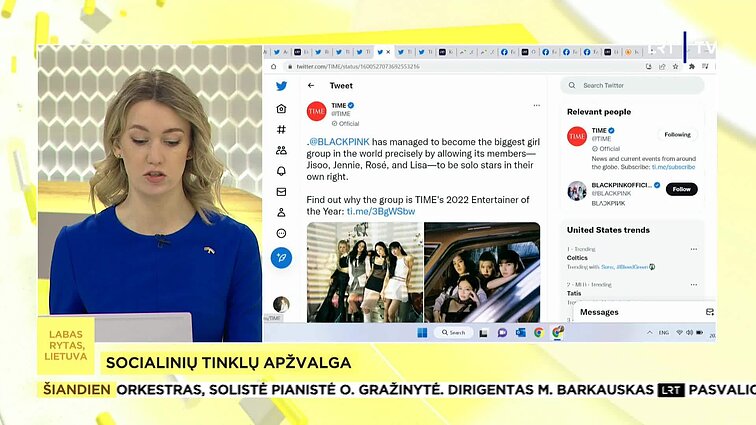Click in the Search Twitter field
This screenshot has height=425, width=756.
(x=632, y=85)
